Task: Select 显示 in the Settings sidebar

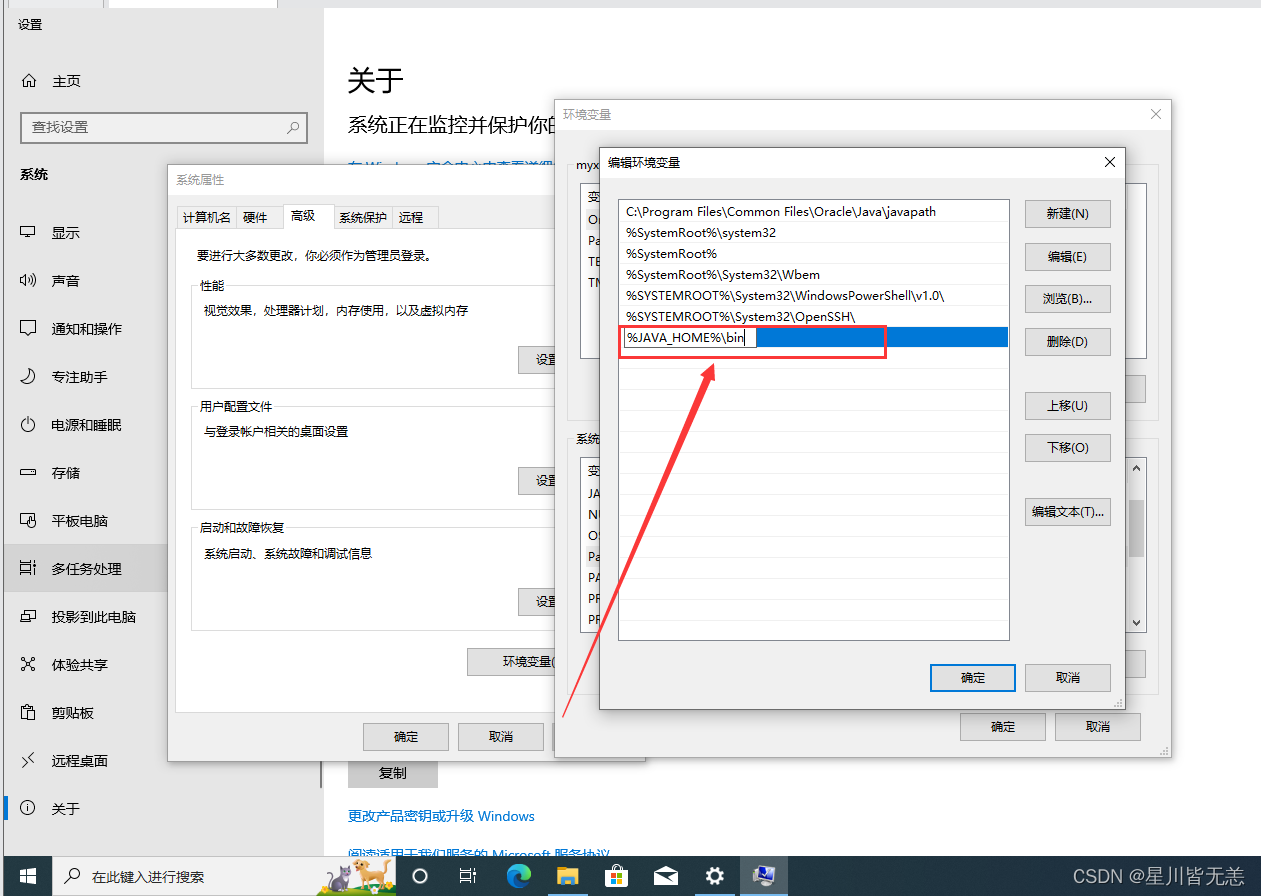Action: coord(72,232)
